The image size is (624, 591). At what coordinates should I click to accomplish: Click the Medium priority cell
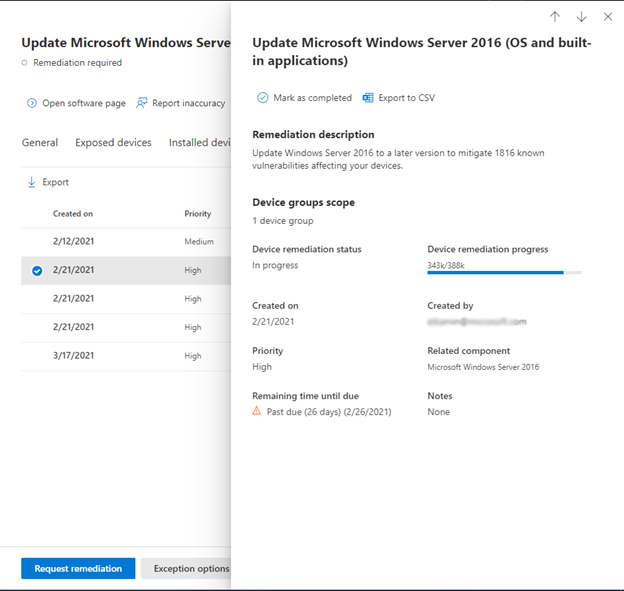(x=199, y=242)
